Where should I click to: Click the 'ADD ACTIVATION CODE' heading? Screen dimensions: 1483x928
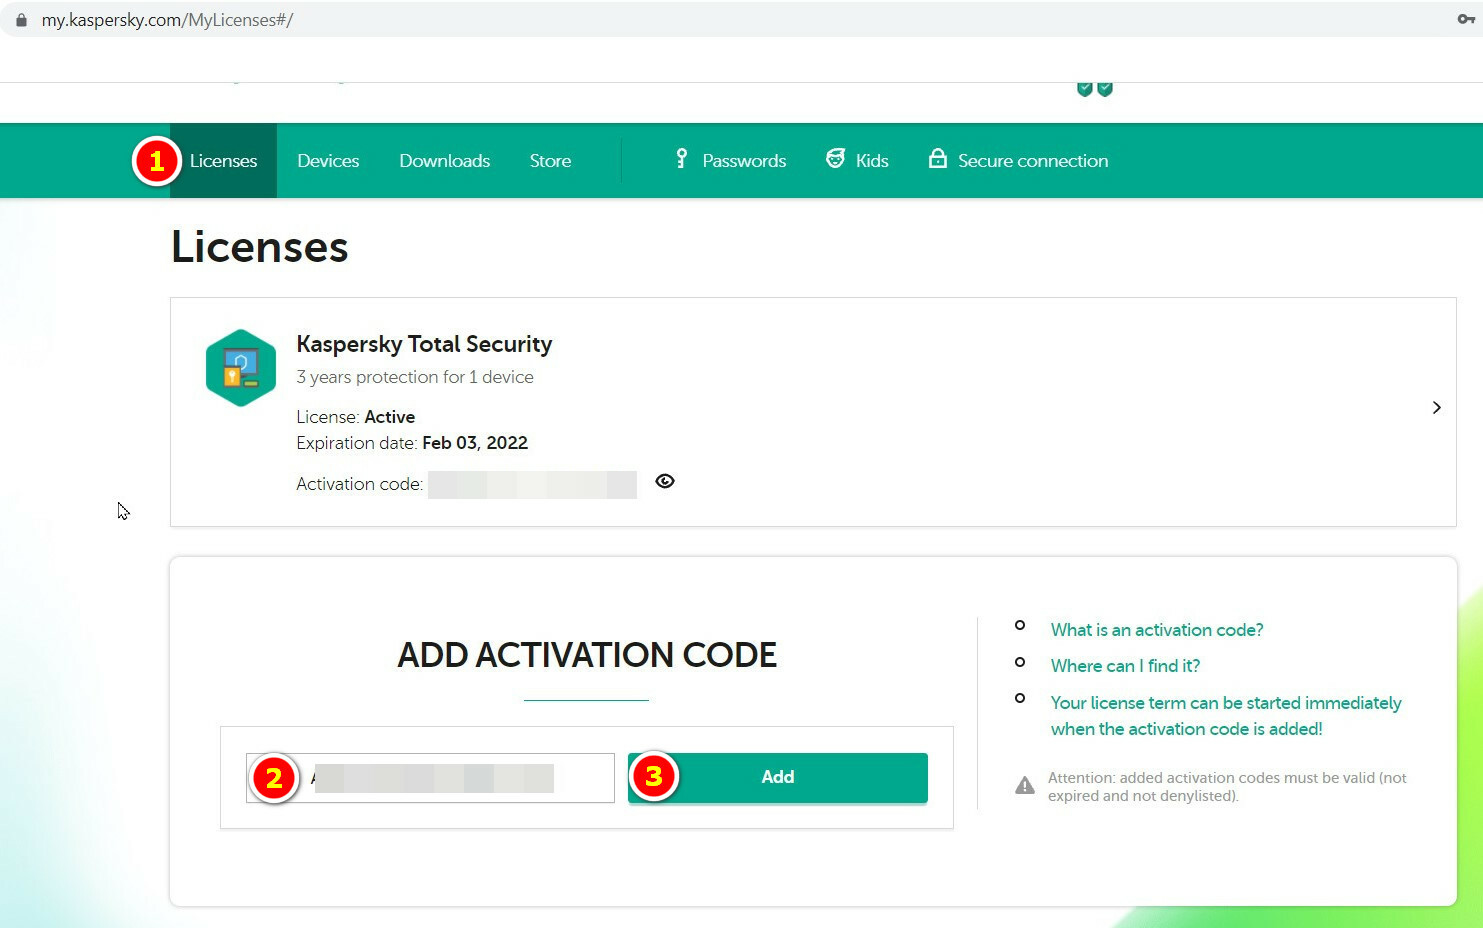pos(587,655)
